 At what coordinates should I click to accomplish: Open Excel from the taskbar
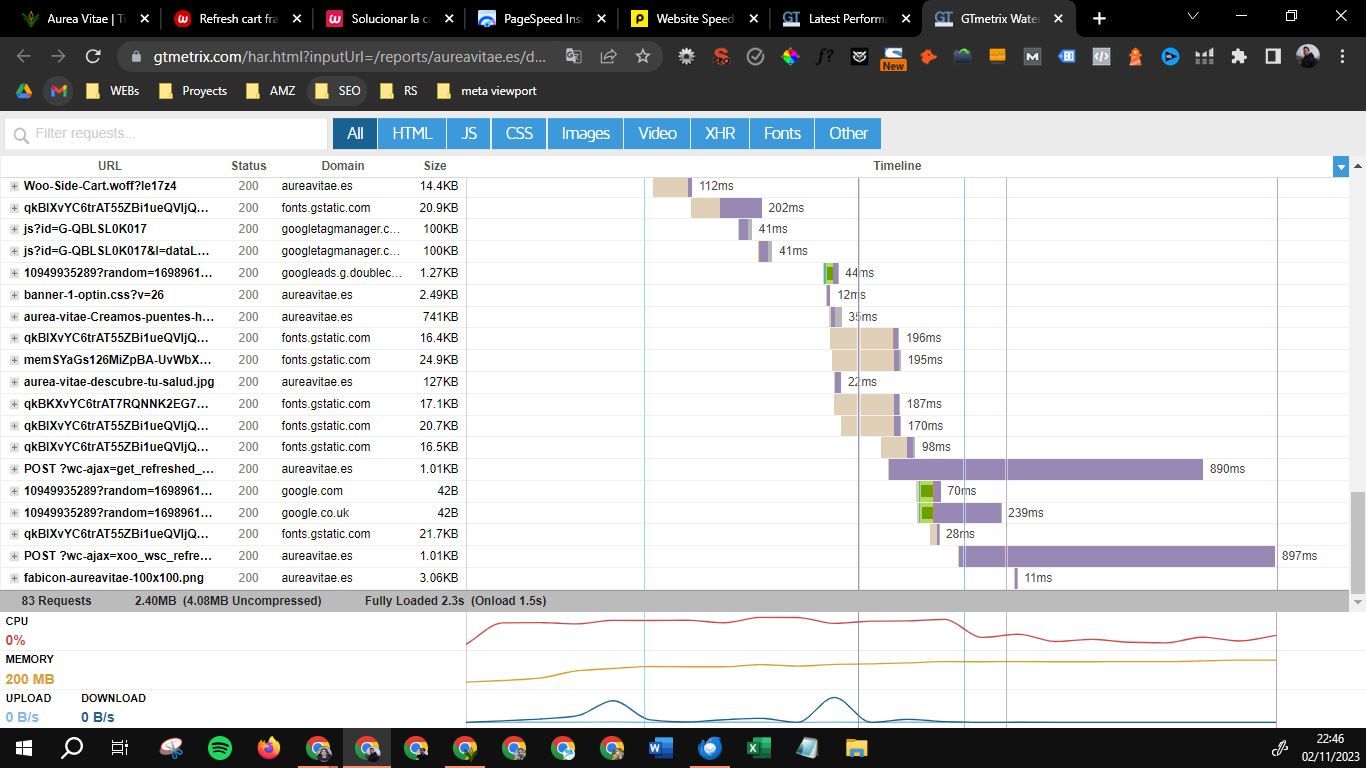click(x=759, y=748)
